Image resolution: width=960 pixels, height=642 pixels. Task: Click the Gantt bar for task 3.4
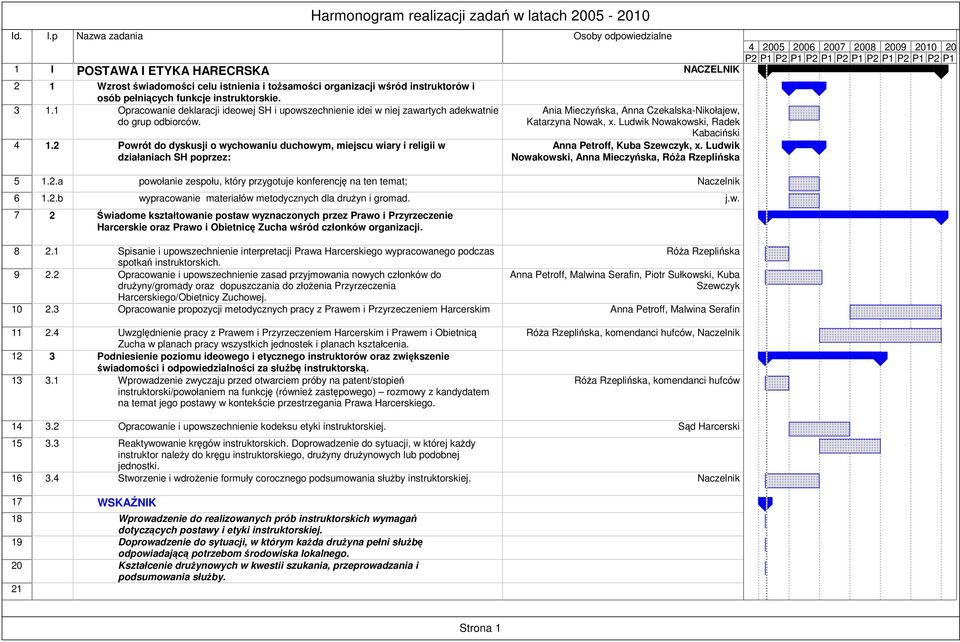click(792, 480)
